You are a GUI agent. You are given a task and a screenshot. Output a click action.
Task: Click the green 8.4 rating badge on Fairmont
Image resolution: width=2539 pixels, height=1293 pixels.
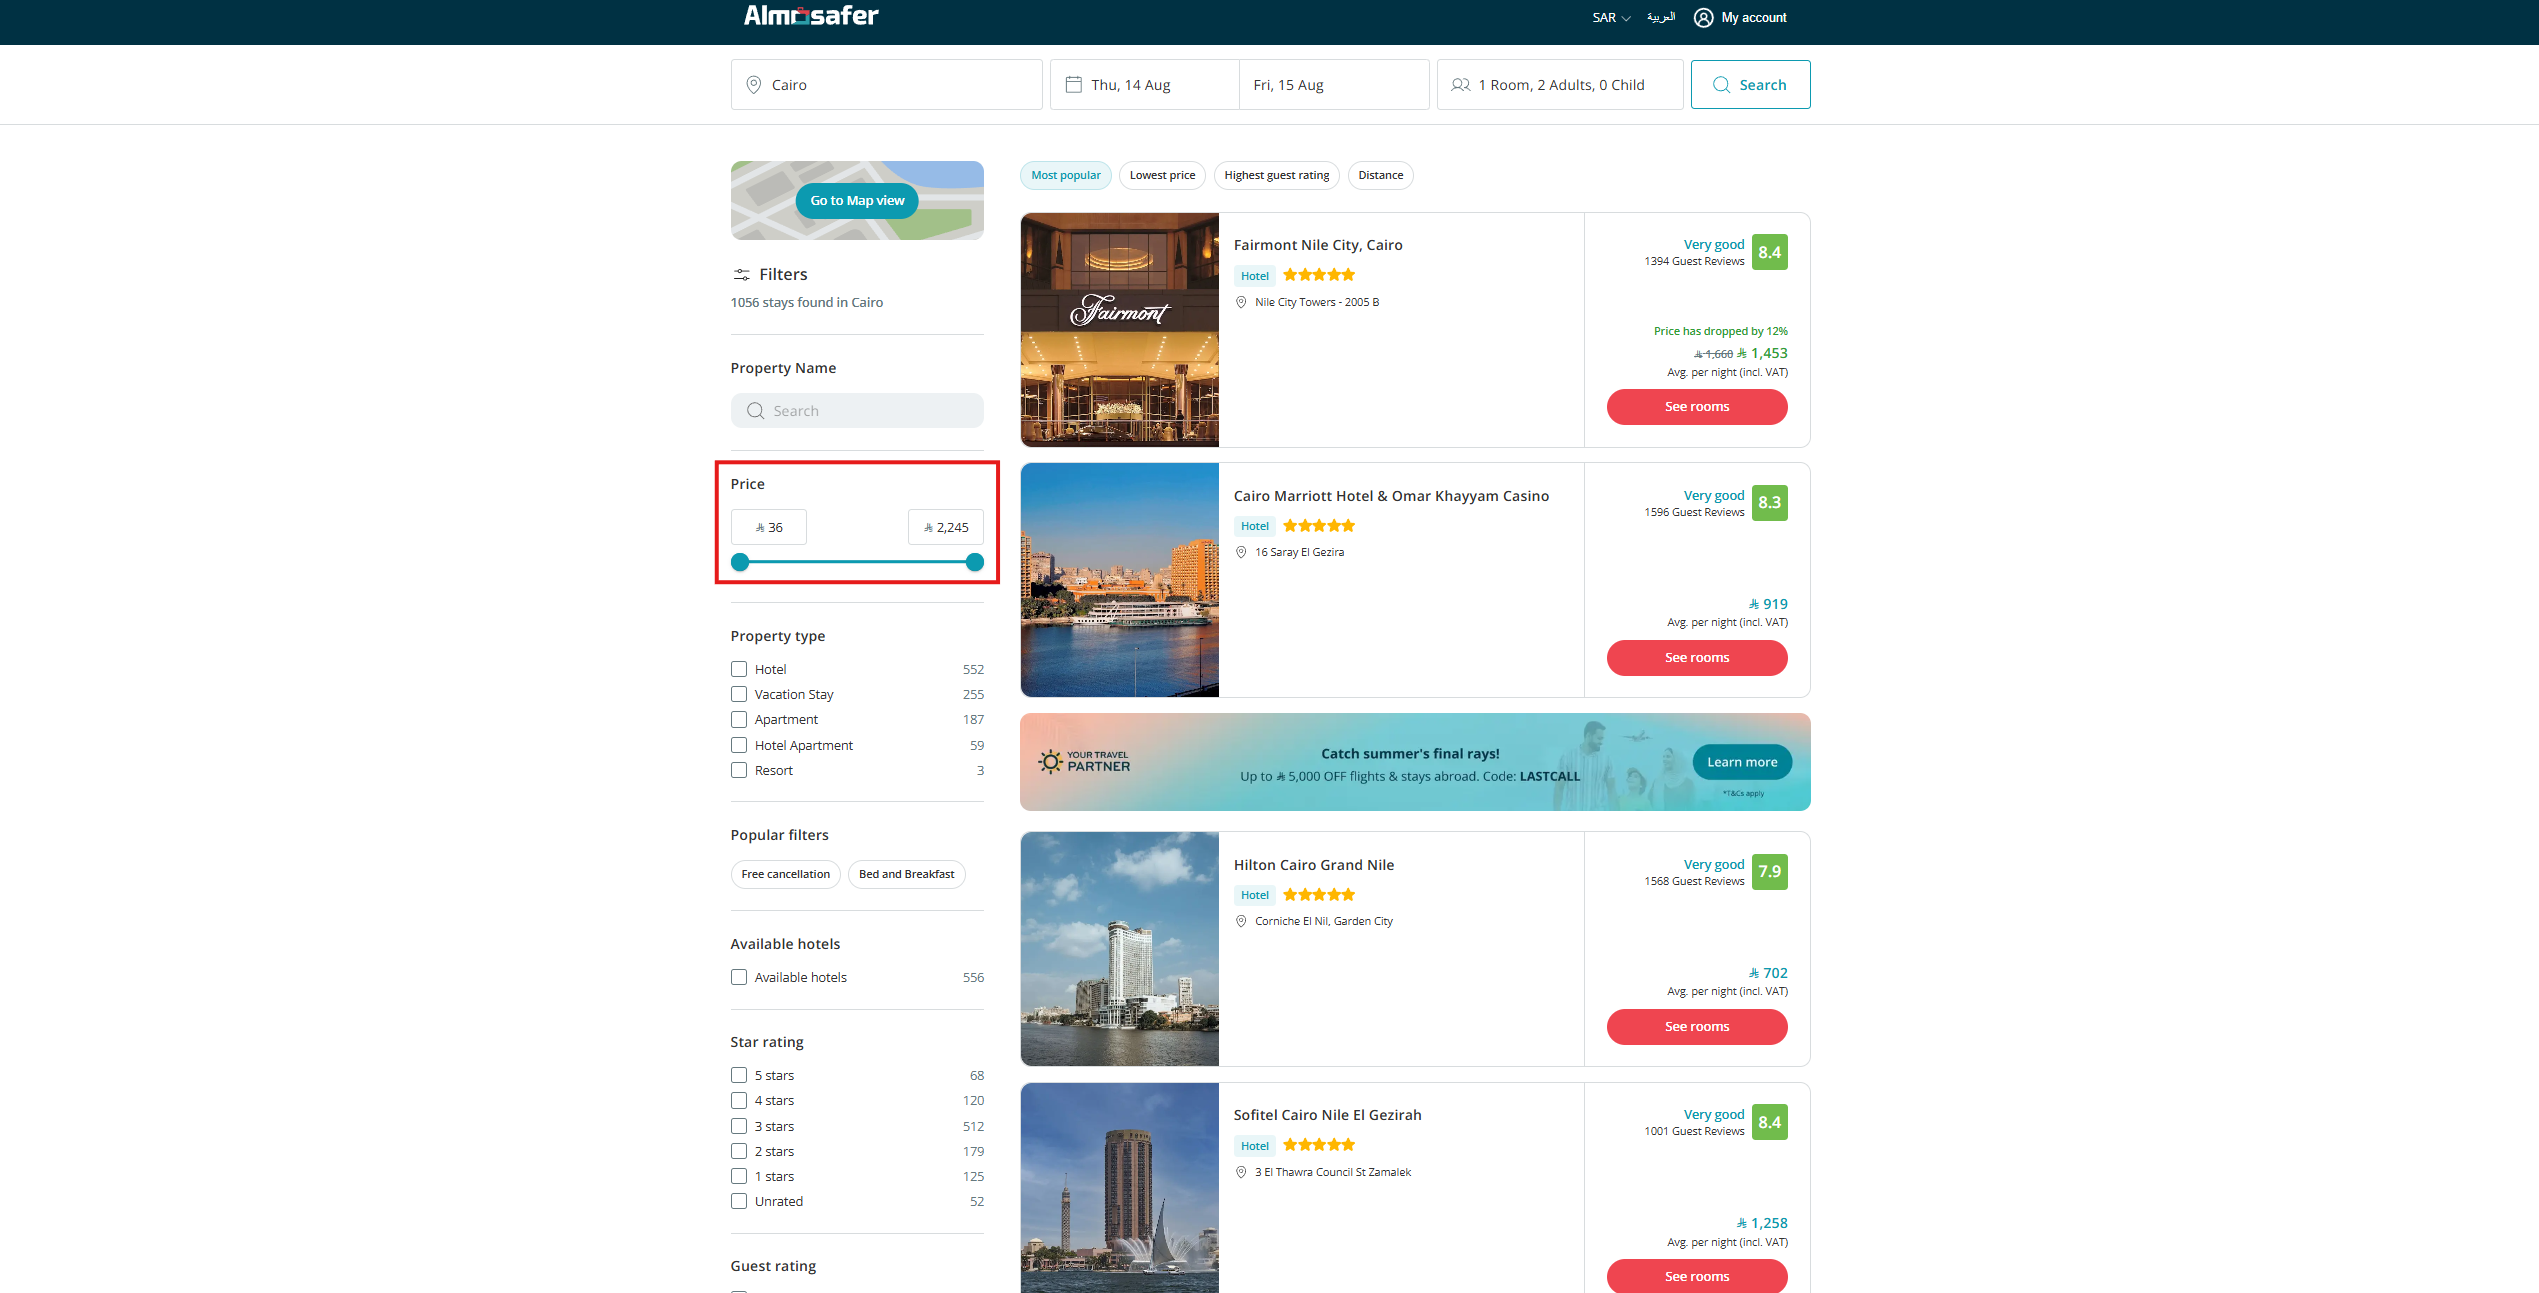[x=1769, y=252]
